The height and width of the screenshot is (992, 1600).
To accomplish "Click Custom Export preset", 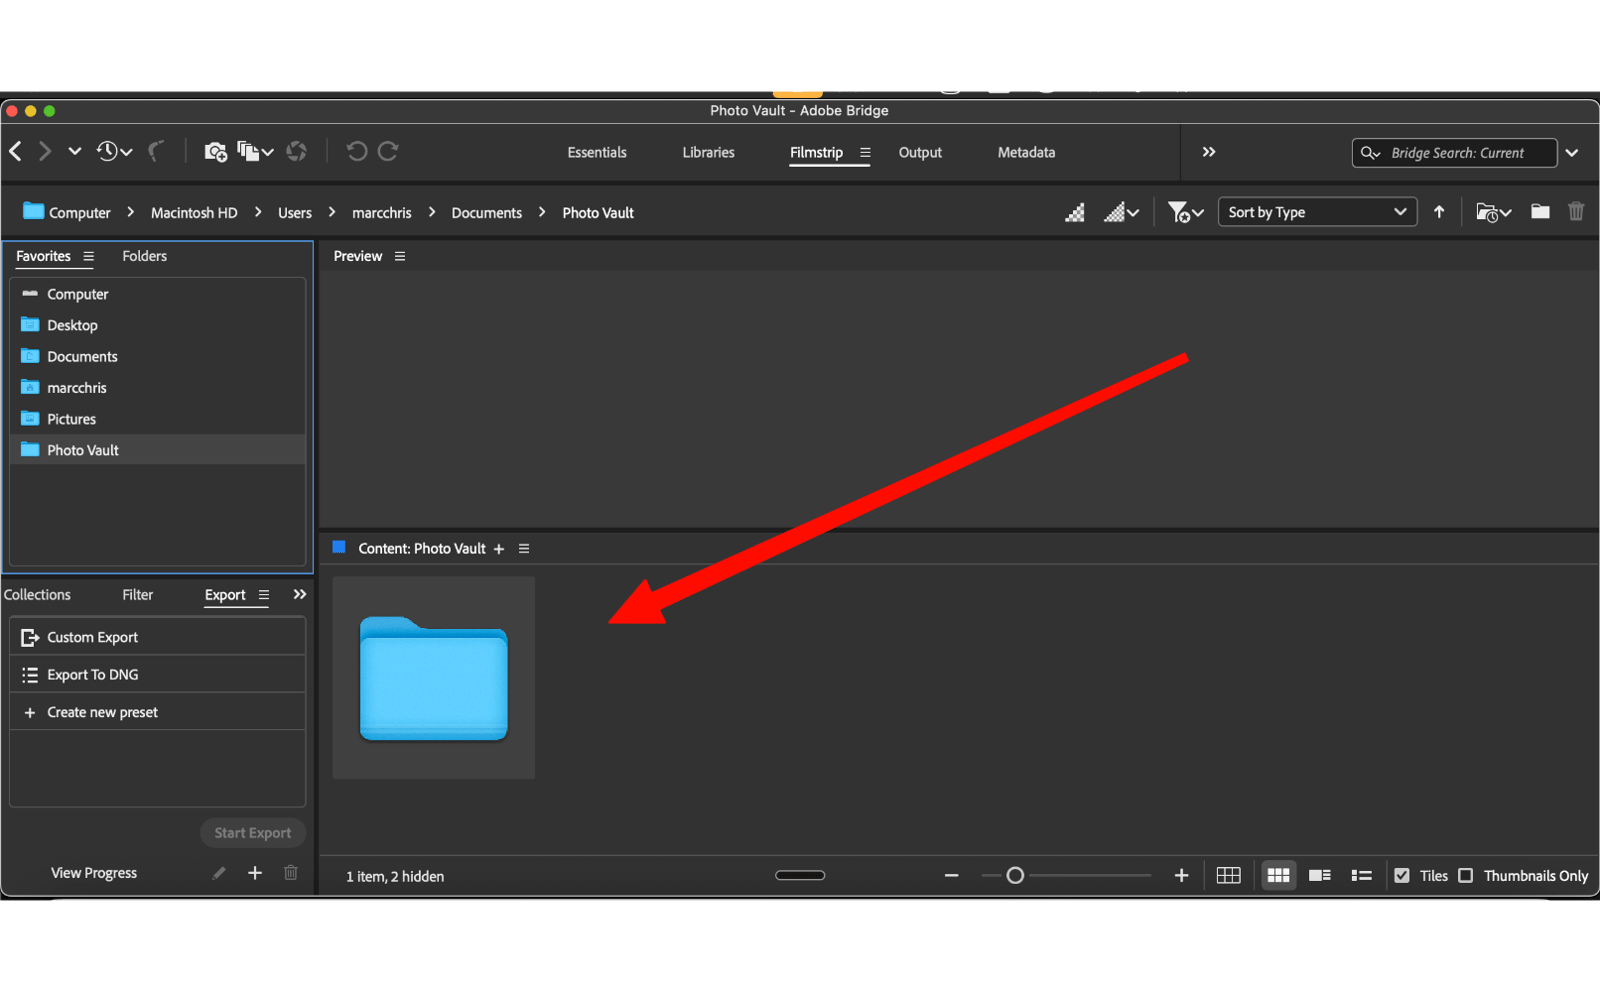I will click(x=157, y=637).
